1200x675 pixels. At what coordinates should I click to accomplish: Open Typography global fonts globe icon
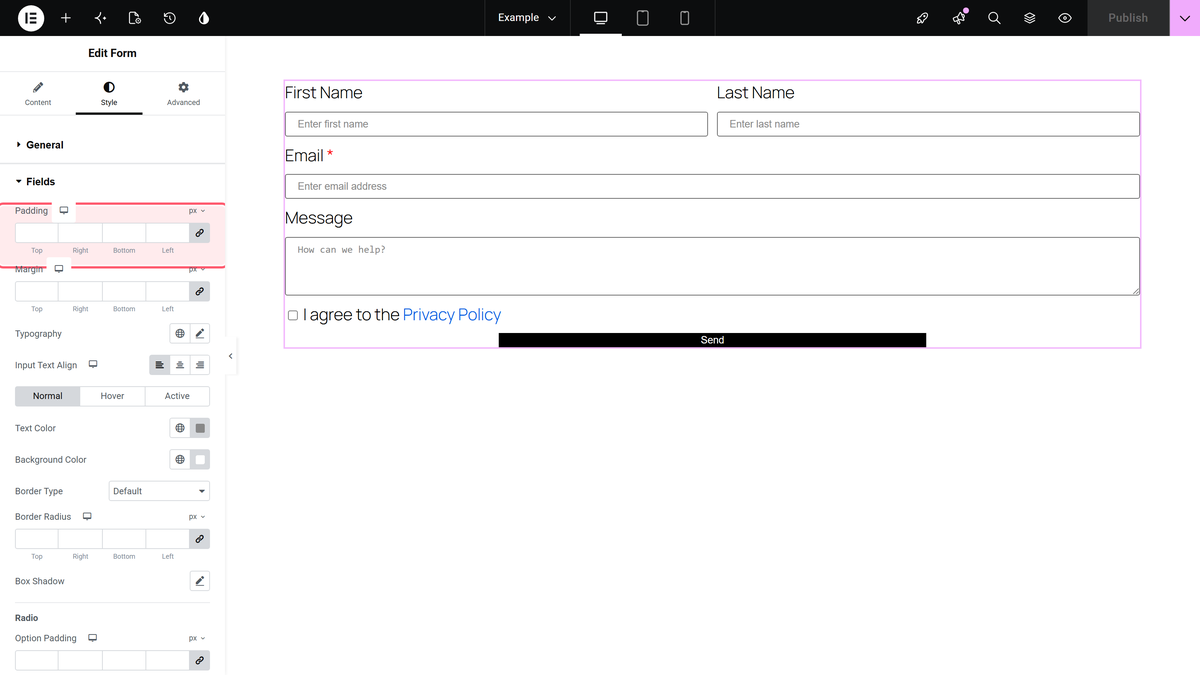click(x=180, y=334)
